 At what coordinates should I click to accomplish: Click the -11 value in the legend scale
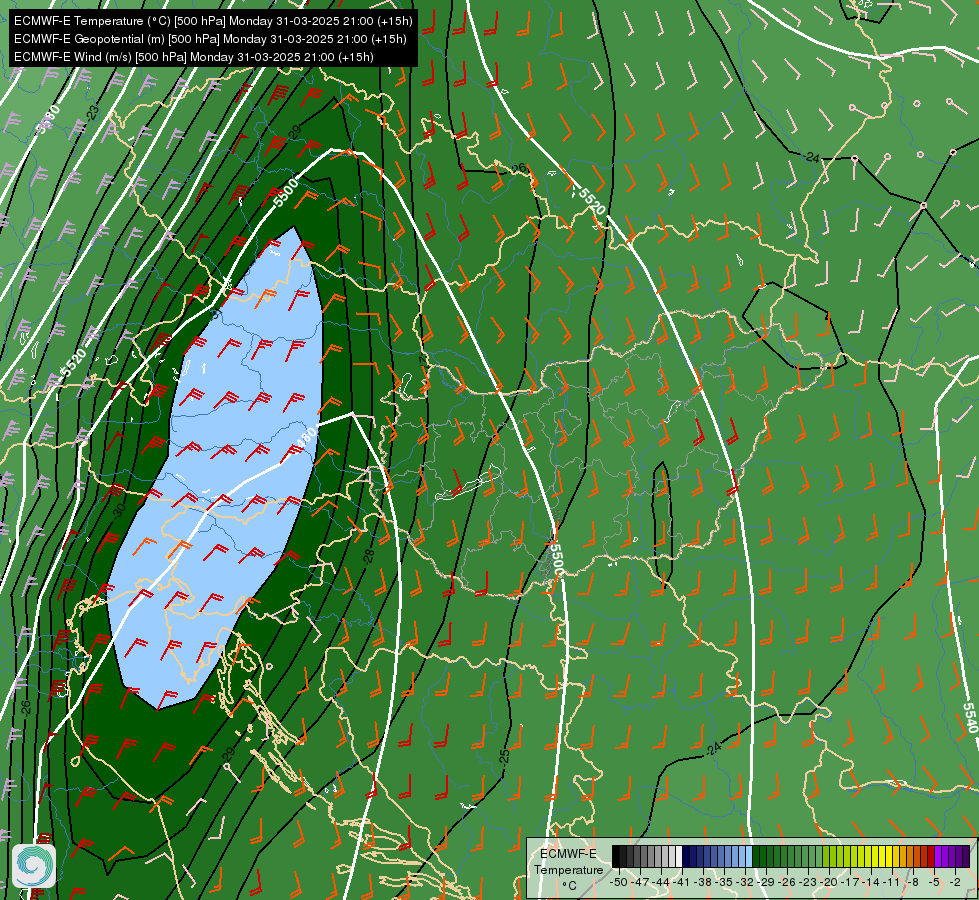pyautogui.click(x=892, y=882)
